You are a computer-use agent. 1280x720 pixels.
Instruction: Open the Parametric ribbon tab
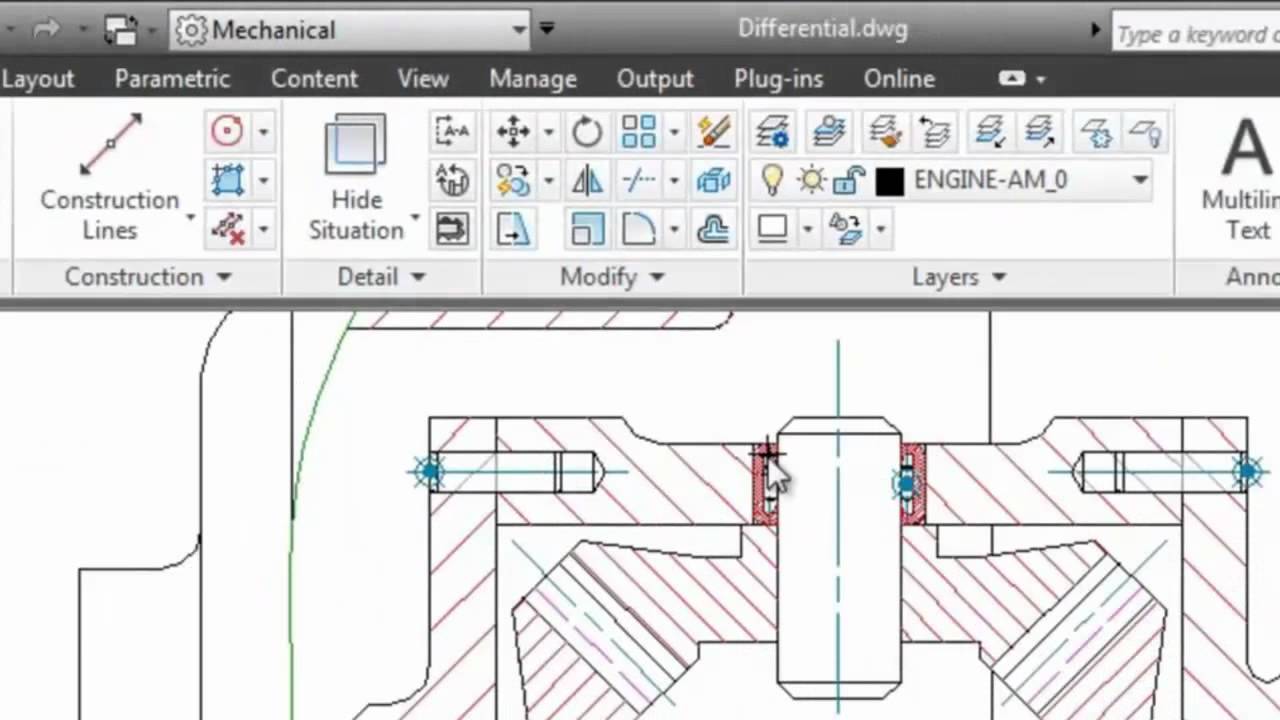pyautogui.click(x=172, y=79)
